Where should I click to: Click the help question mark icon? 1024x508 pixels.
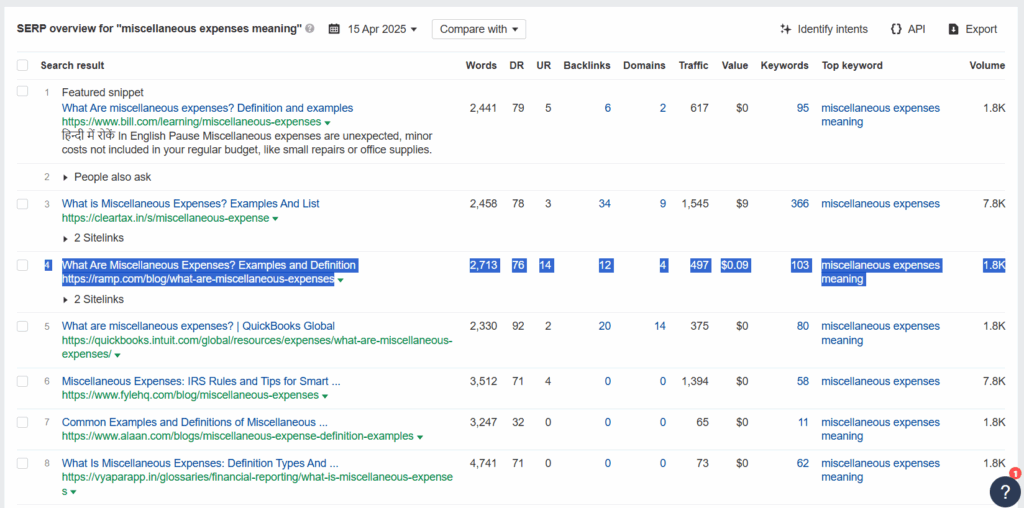tap(1004, 491)
